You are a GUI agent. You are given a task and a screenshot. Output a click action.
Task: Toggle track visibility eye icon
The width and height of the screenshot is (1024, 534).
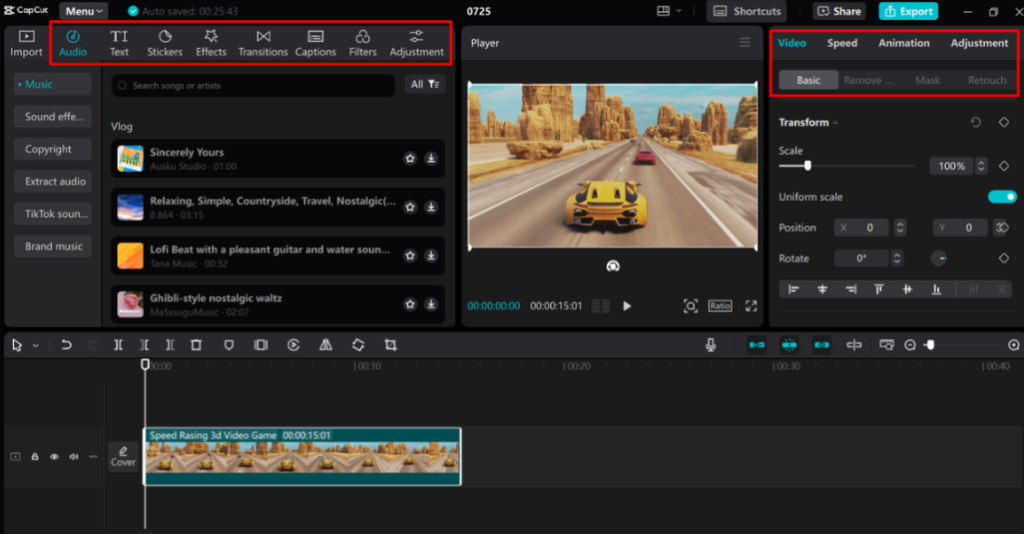coord(54,457)
